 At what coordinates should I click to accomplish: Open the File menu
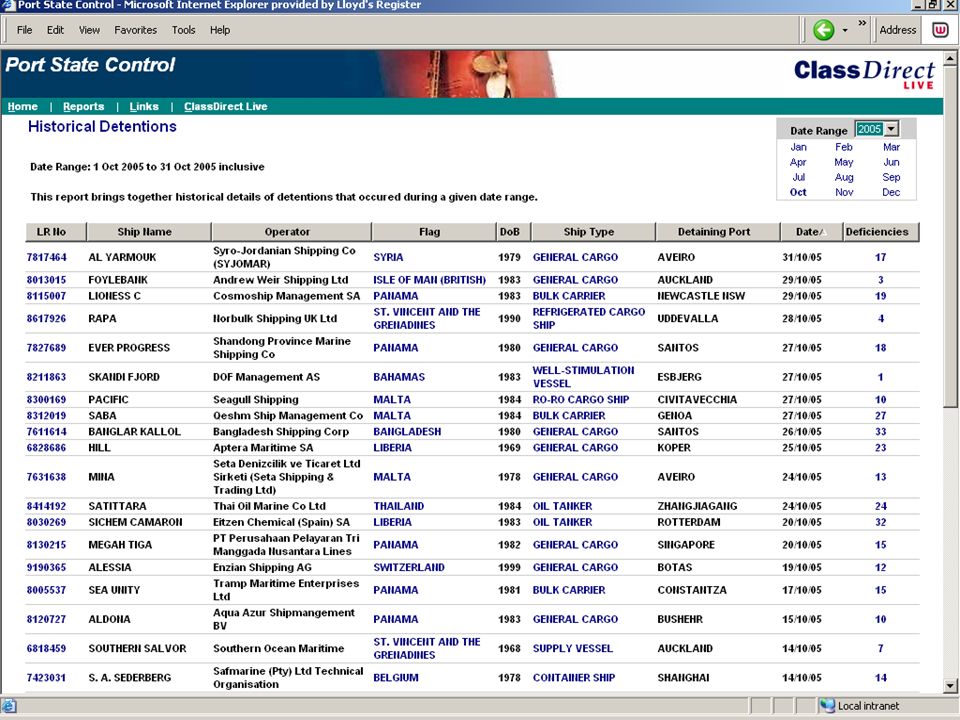[24, 30]
